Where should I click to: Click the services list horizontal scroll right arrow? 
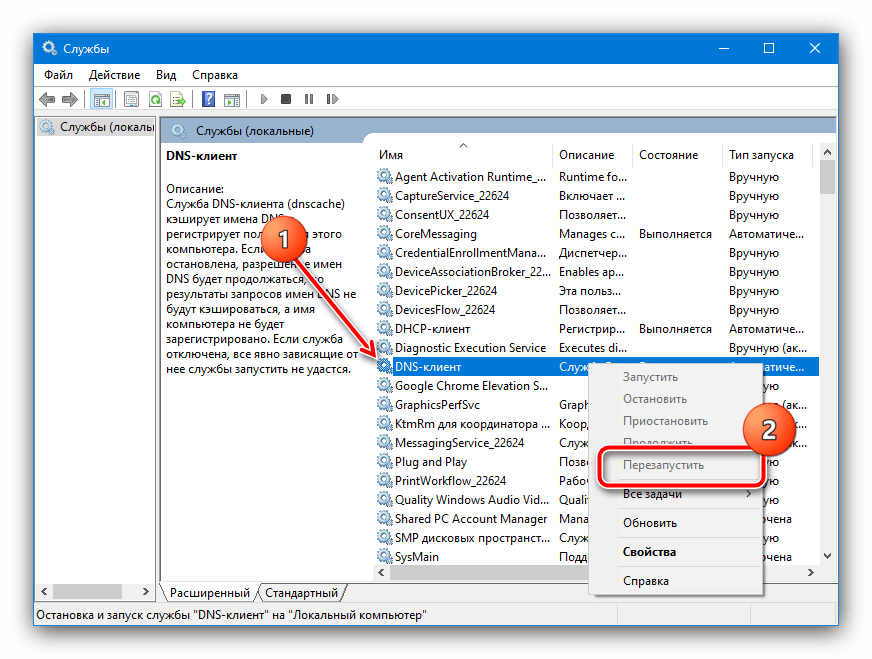point(811,572)
